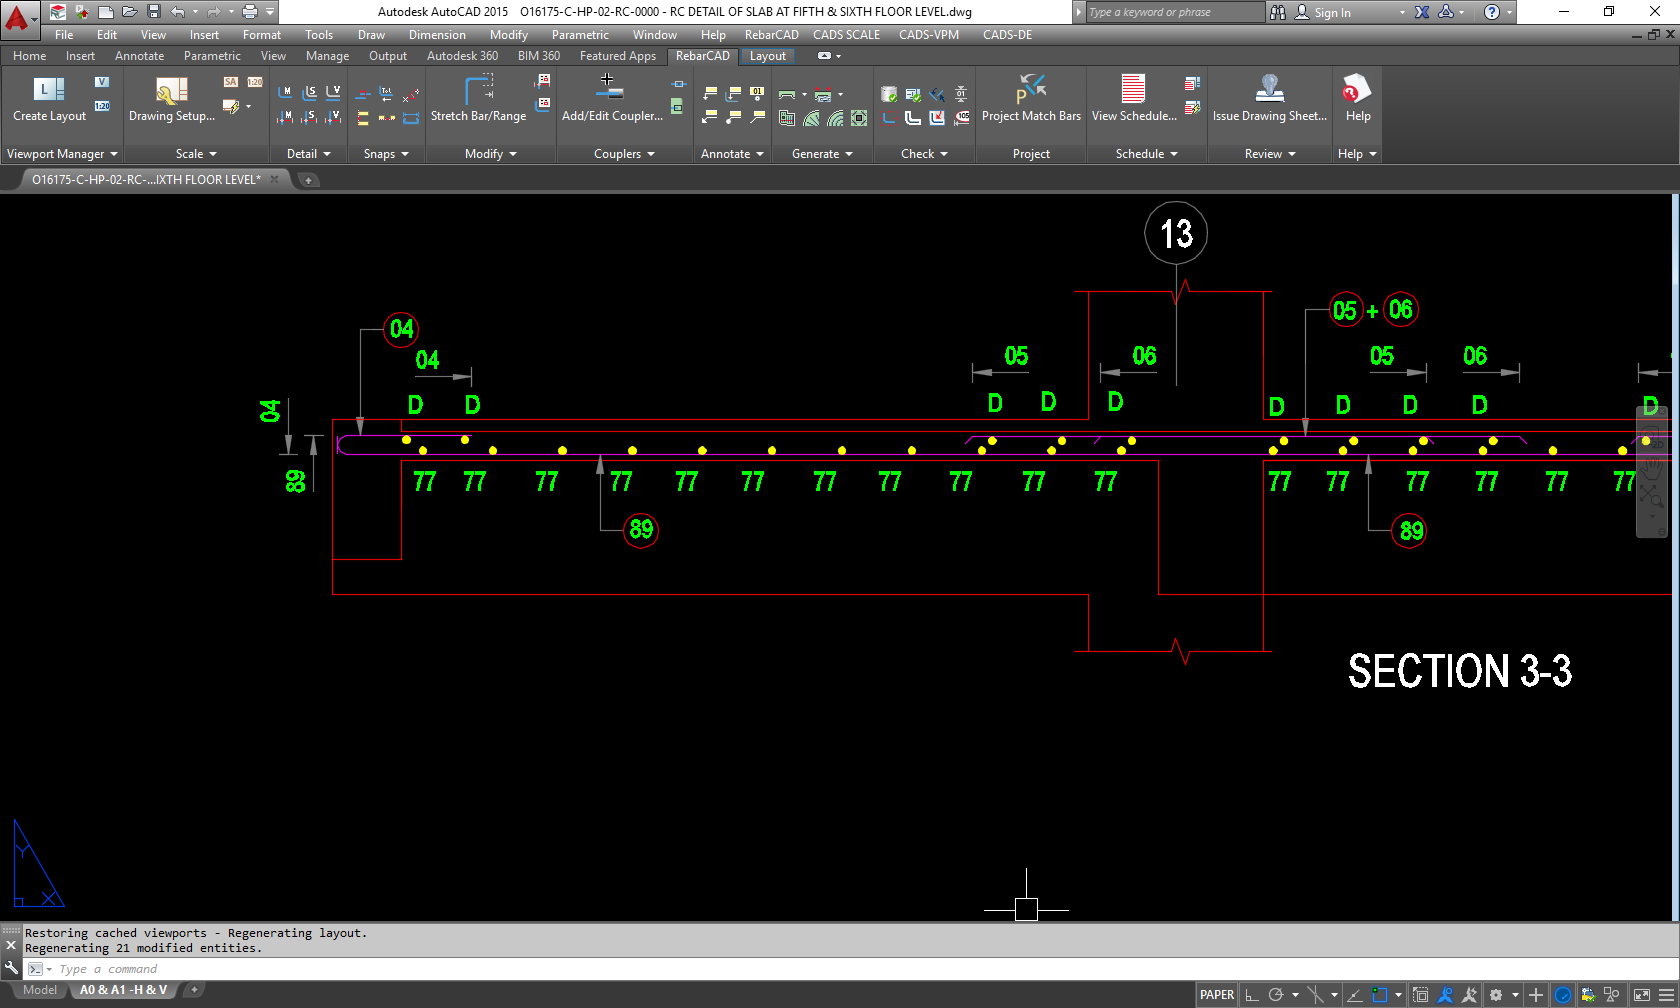Switch to model space using the PAPER toggle

point(1216,994)
